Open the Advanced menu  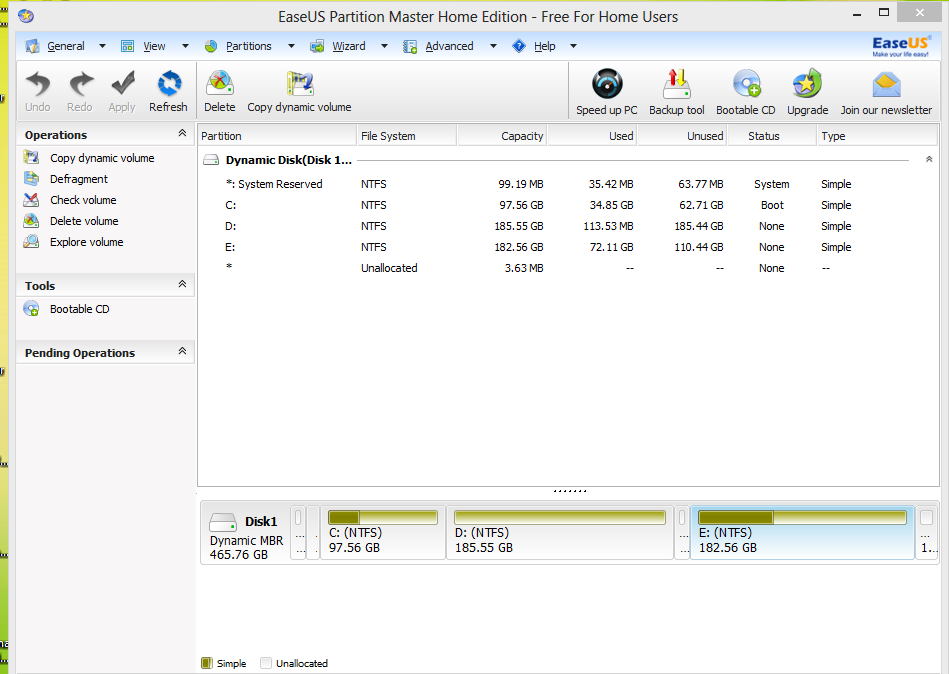449,46
